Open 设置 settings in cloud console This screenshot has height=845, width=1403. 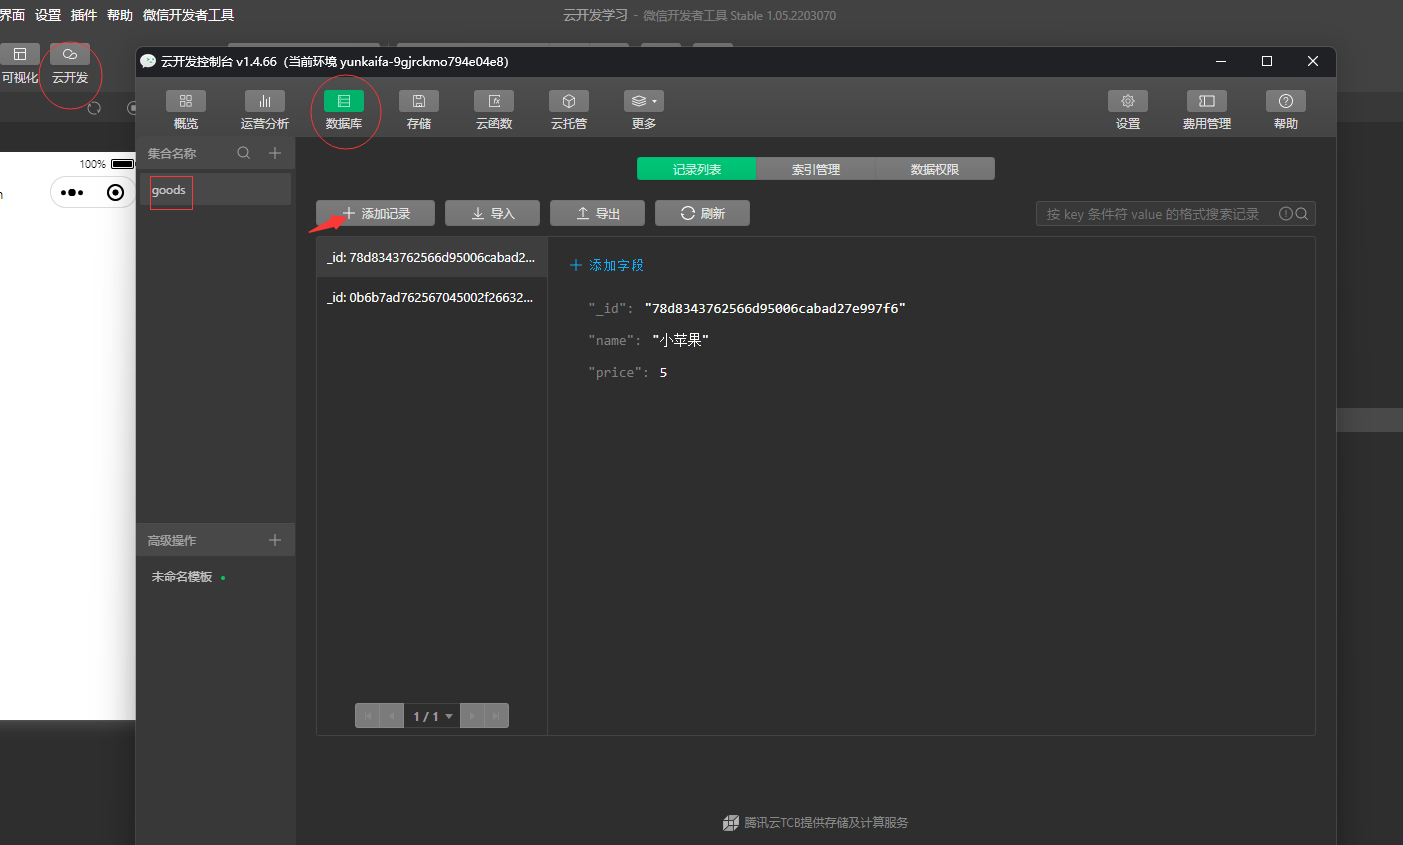1128,110
